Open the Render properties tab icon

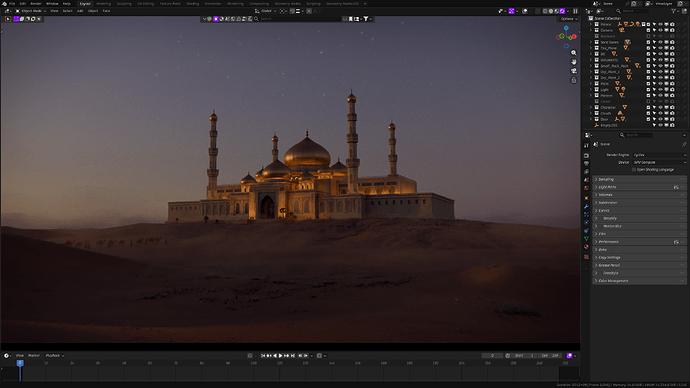point(586,156)
